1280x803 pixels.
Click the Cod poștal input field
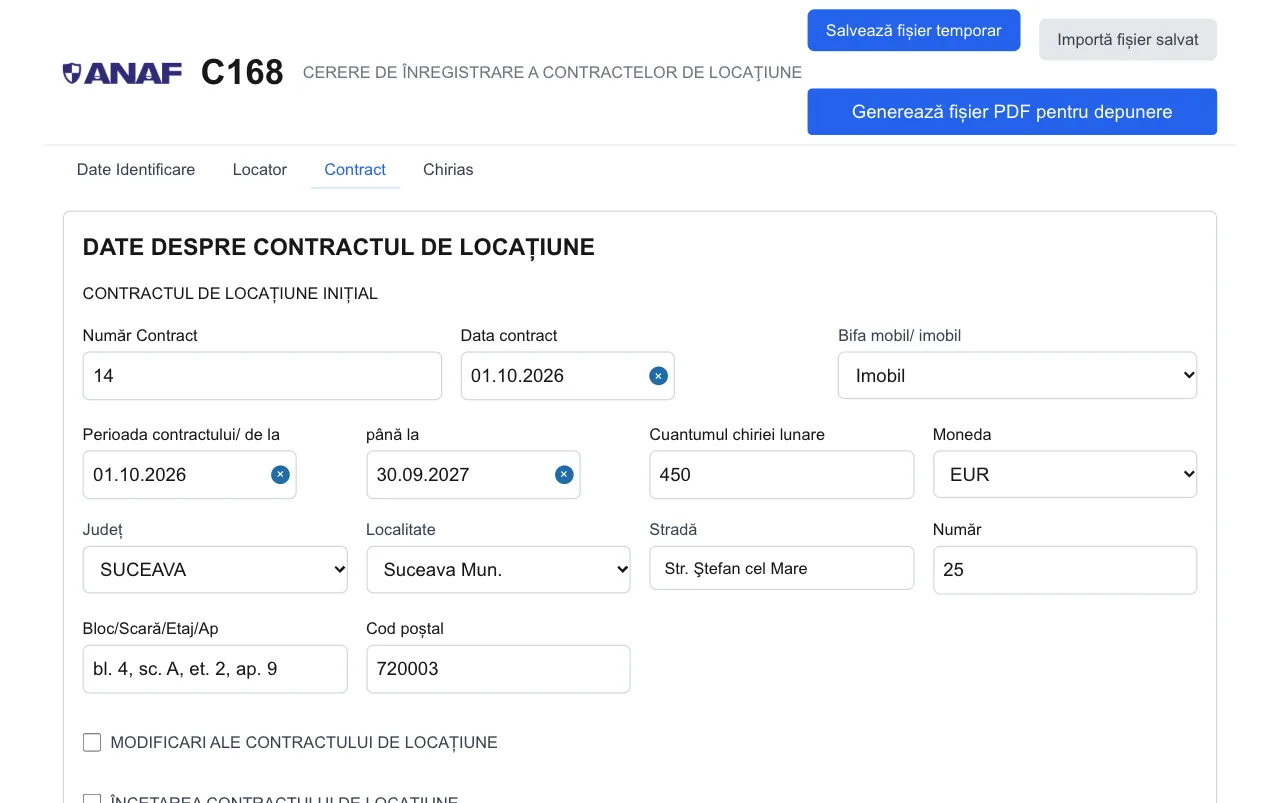click(498, 669)
